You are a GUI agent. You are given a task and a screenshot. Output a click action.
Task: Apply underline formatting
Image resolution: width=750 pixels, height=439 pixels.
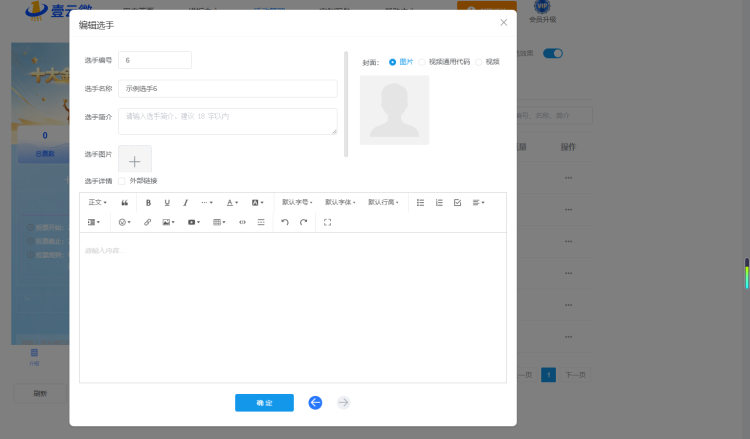click(167, 203)
